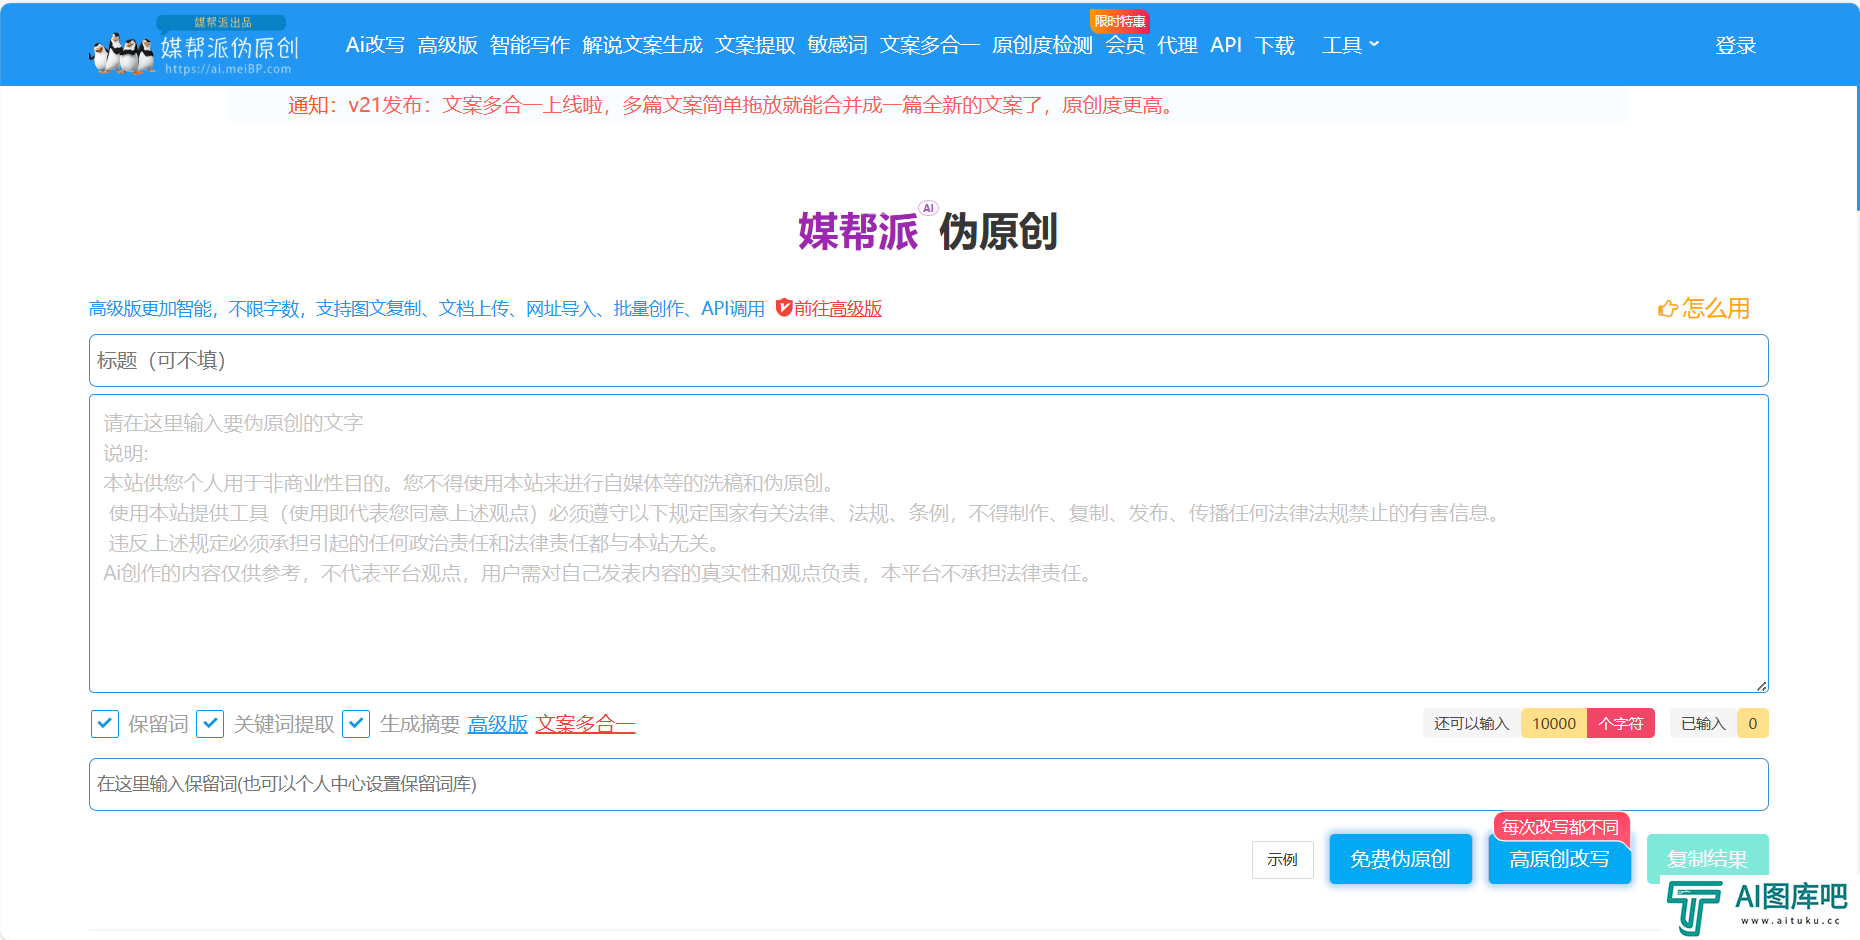Screen dimensions: 1860x940
Task: Open 代理 navigation item
Action: tap(1177, 45)
